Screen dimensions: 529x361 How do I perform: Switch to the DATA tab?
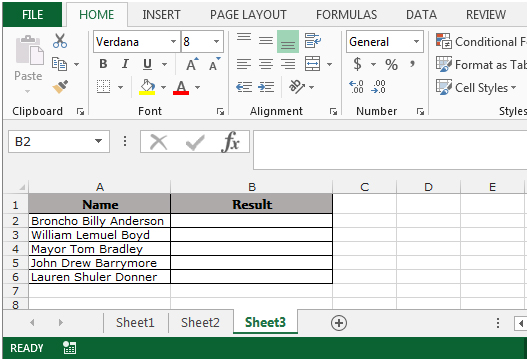[421, 15]
